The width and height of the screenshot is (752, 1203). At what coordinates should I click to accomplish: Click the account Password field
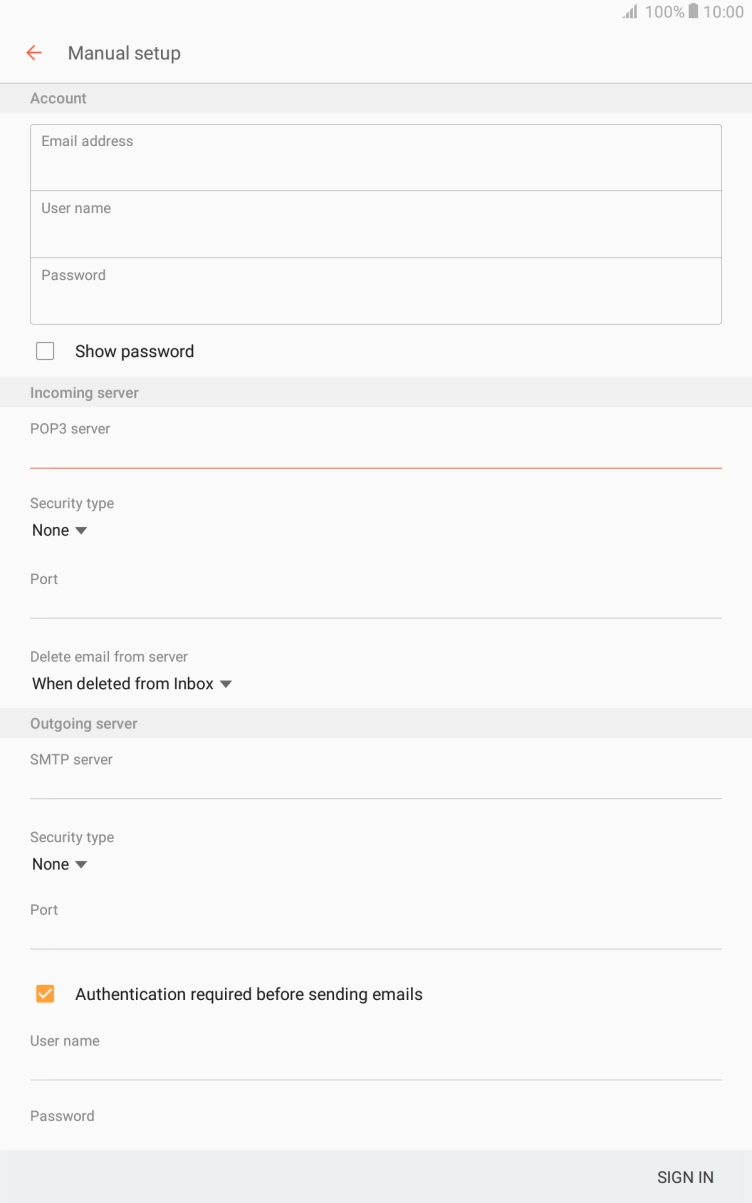coord(375,291)
